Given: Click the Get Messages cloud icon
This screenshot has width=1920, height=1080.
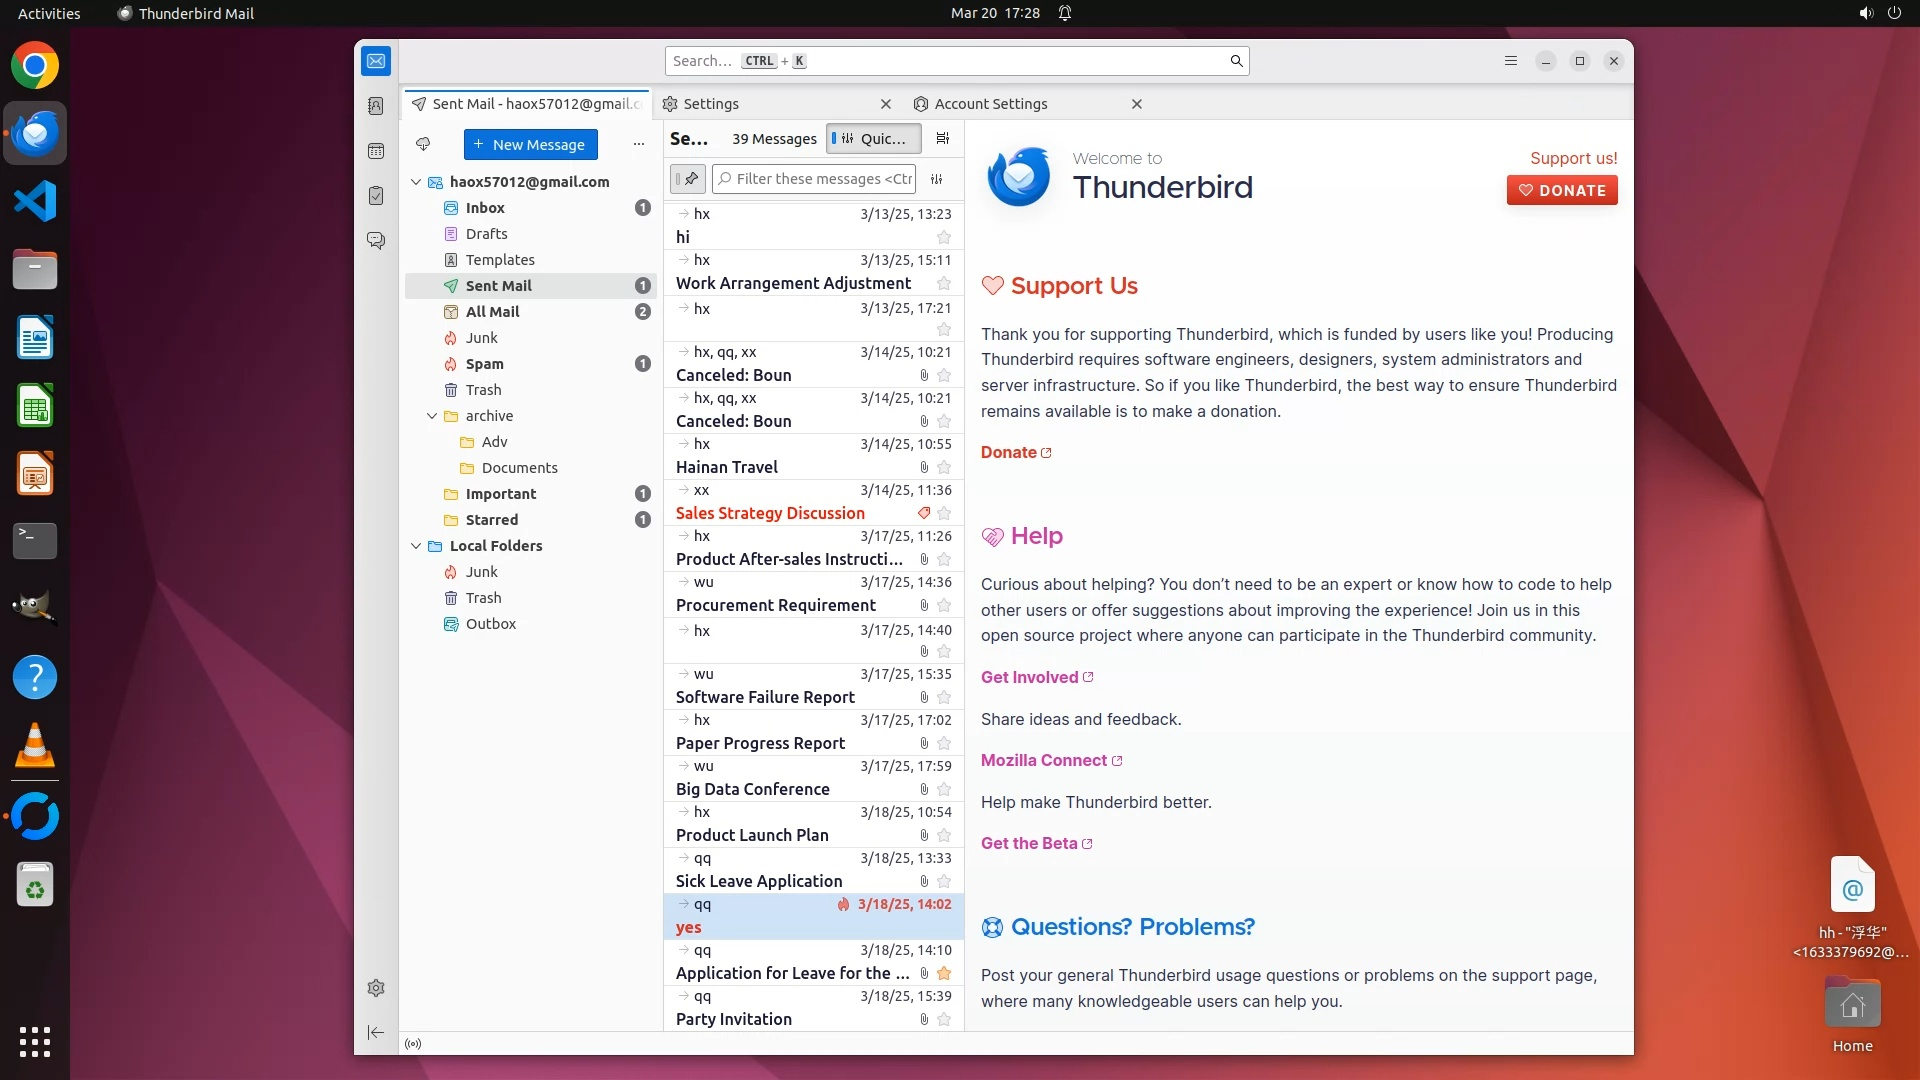Looking at the screenshot, I should [423, 145].
